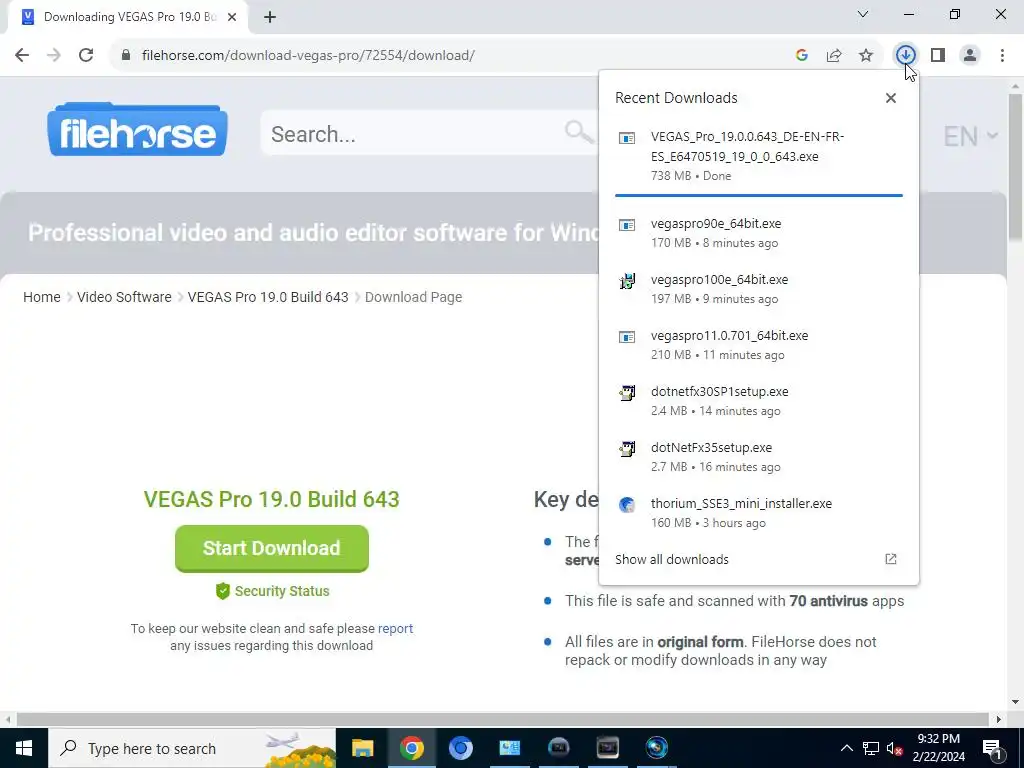Click VEGAS Pro 19.0 Build 643 breadcrumb
The height and width of the screenshot is (768, 1024).
(268, 297)
